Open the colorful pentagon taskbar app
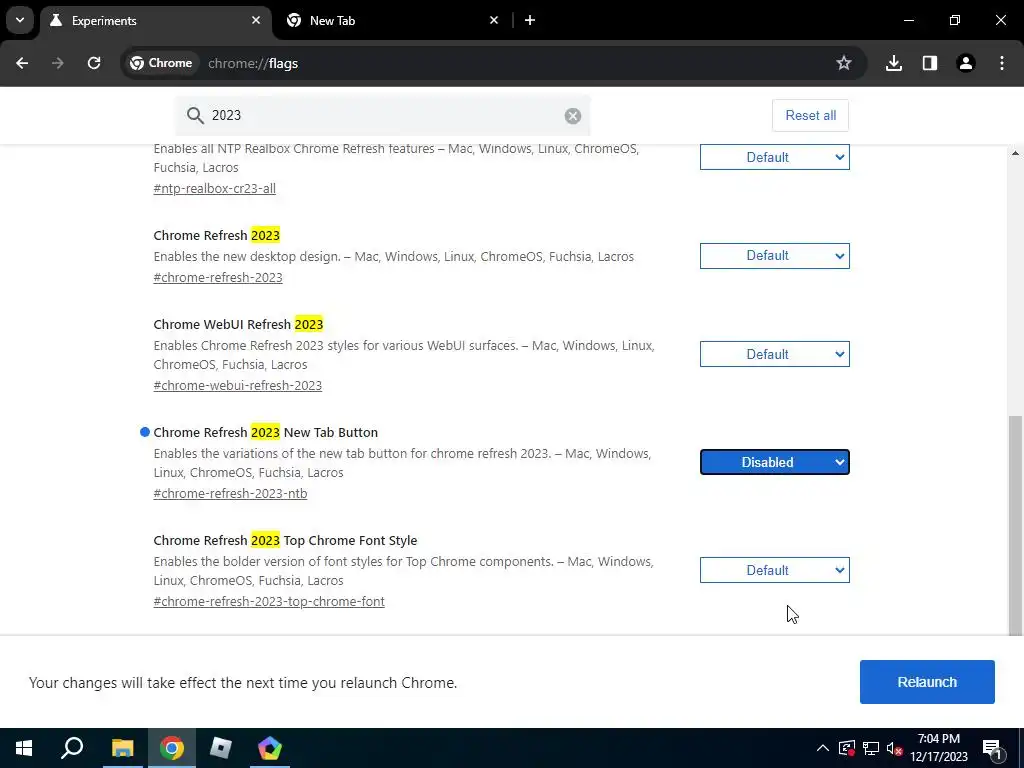 (270, 748)
